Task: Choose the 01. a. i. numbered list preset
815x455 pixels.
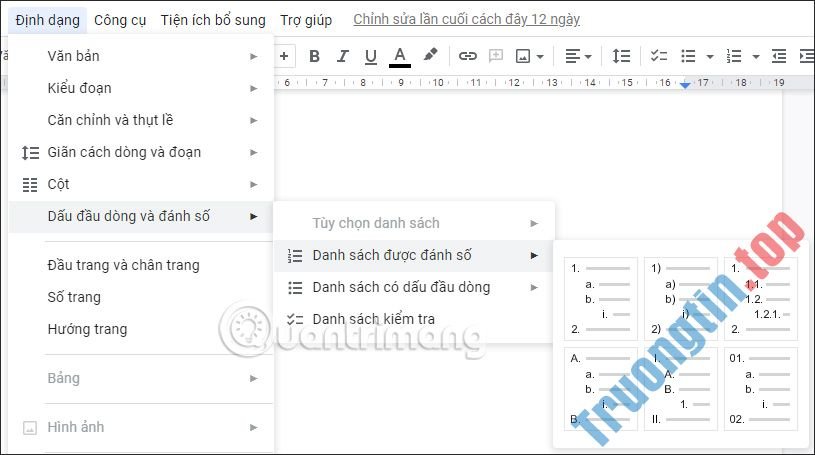Action: [x=761, y=389]
